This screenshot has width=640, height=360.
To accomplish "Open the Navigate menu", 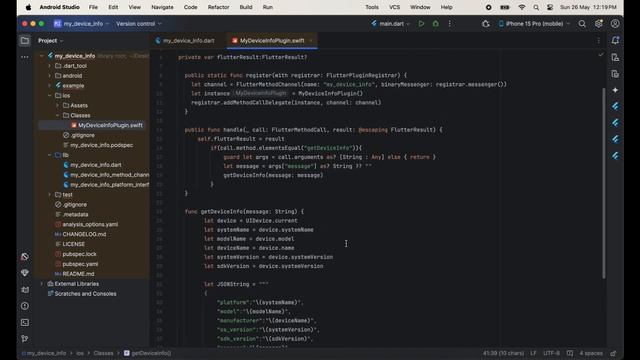I will (162, 7).
